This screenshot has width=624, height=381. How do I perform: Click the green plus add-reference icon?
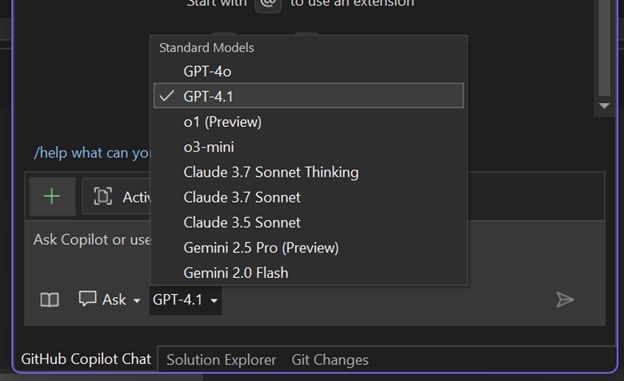tap(52, 196)
